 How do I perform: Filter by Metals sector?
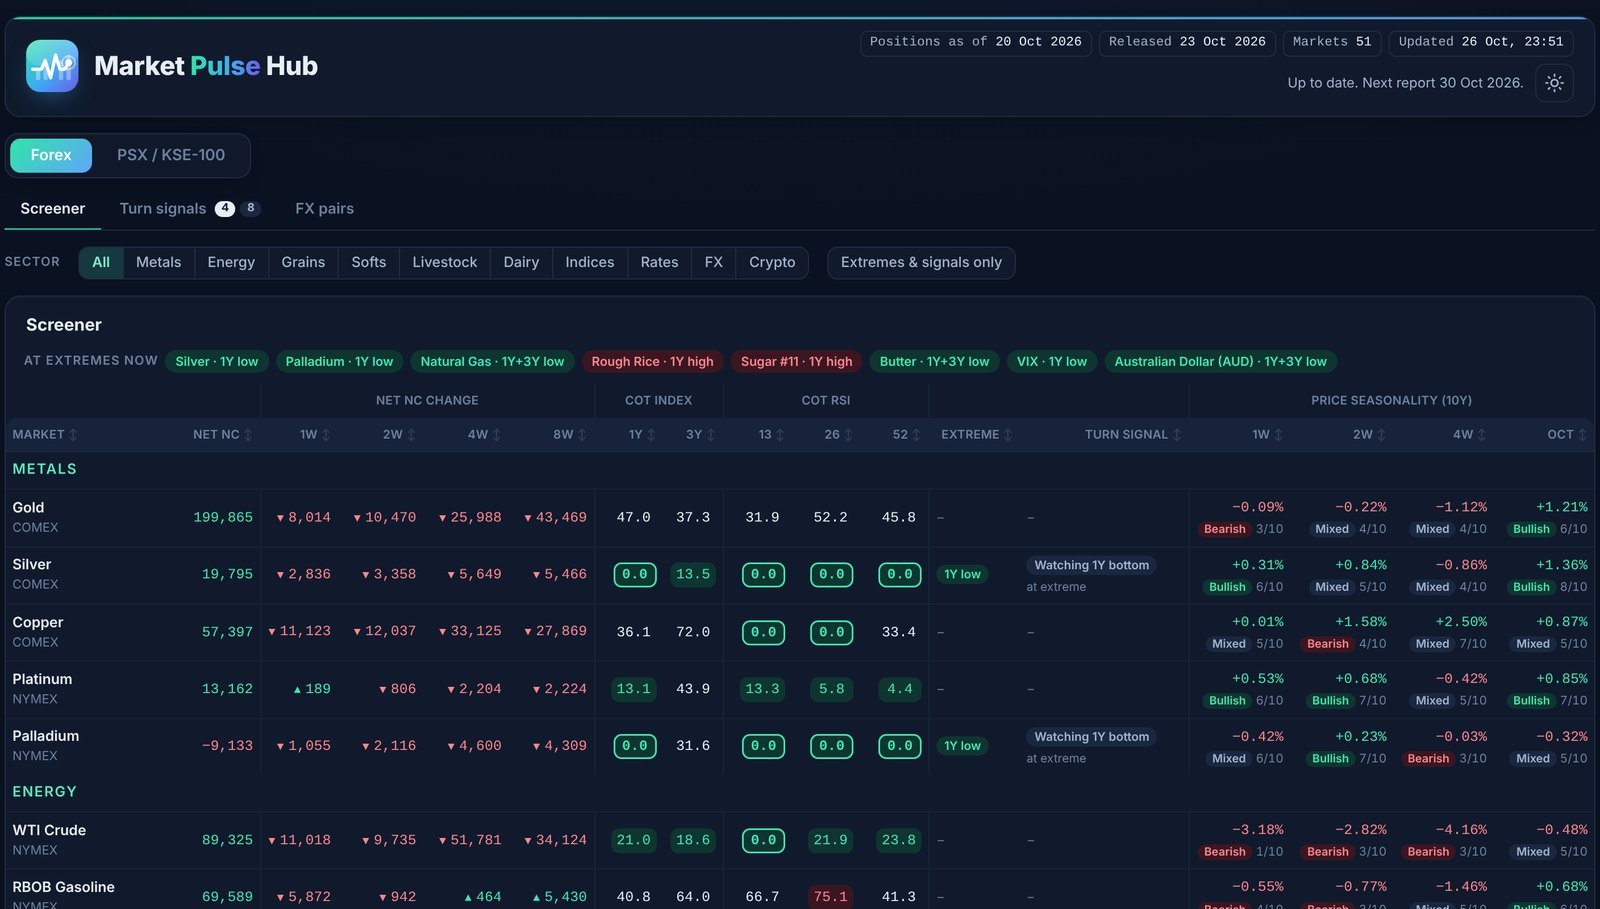pos(159,263)
